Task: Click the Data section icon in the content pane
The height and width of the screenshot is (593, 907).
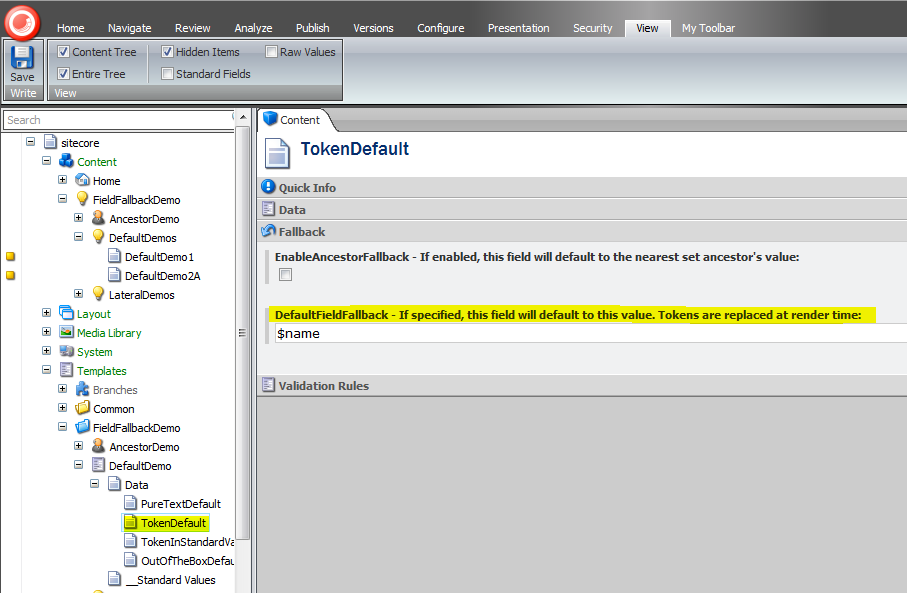Action: tap(268, 209)
